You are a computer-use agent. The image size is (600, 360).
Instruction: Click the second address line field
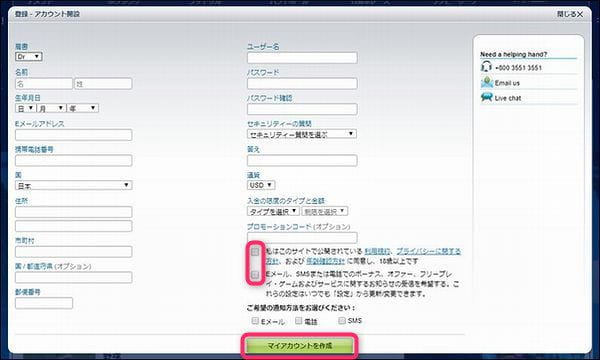pyautogui.click(x=73, y=226)
